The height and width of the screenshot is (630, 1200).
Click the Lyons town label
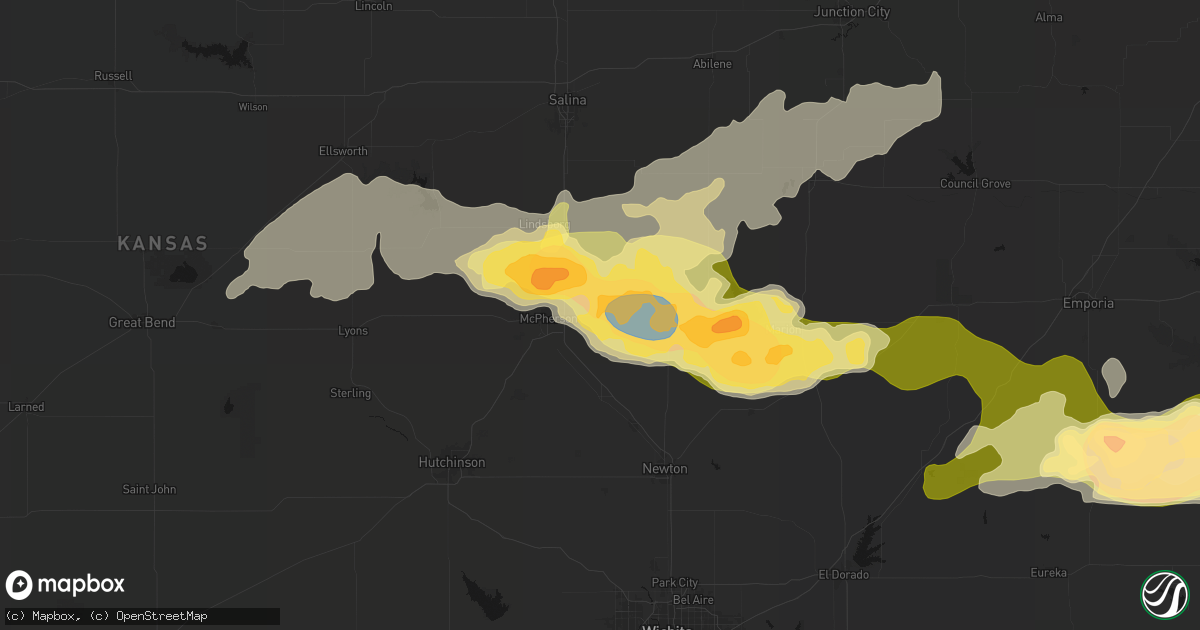353,331
